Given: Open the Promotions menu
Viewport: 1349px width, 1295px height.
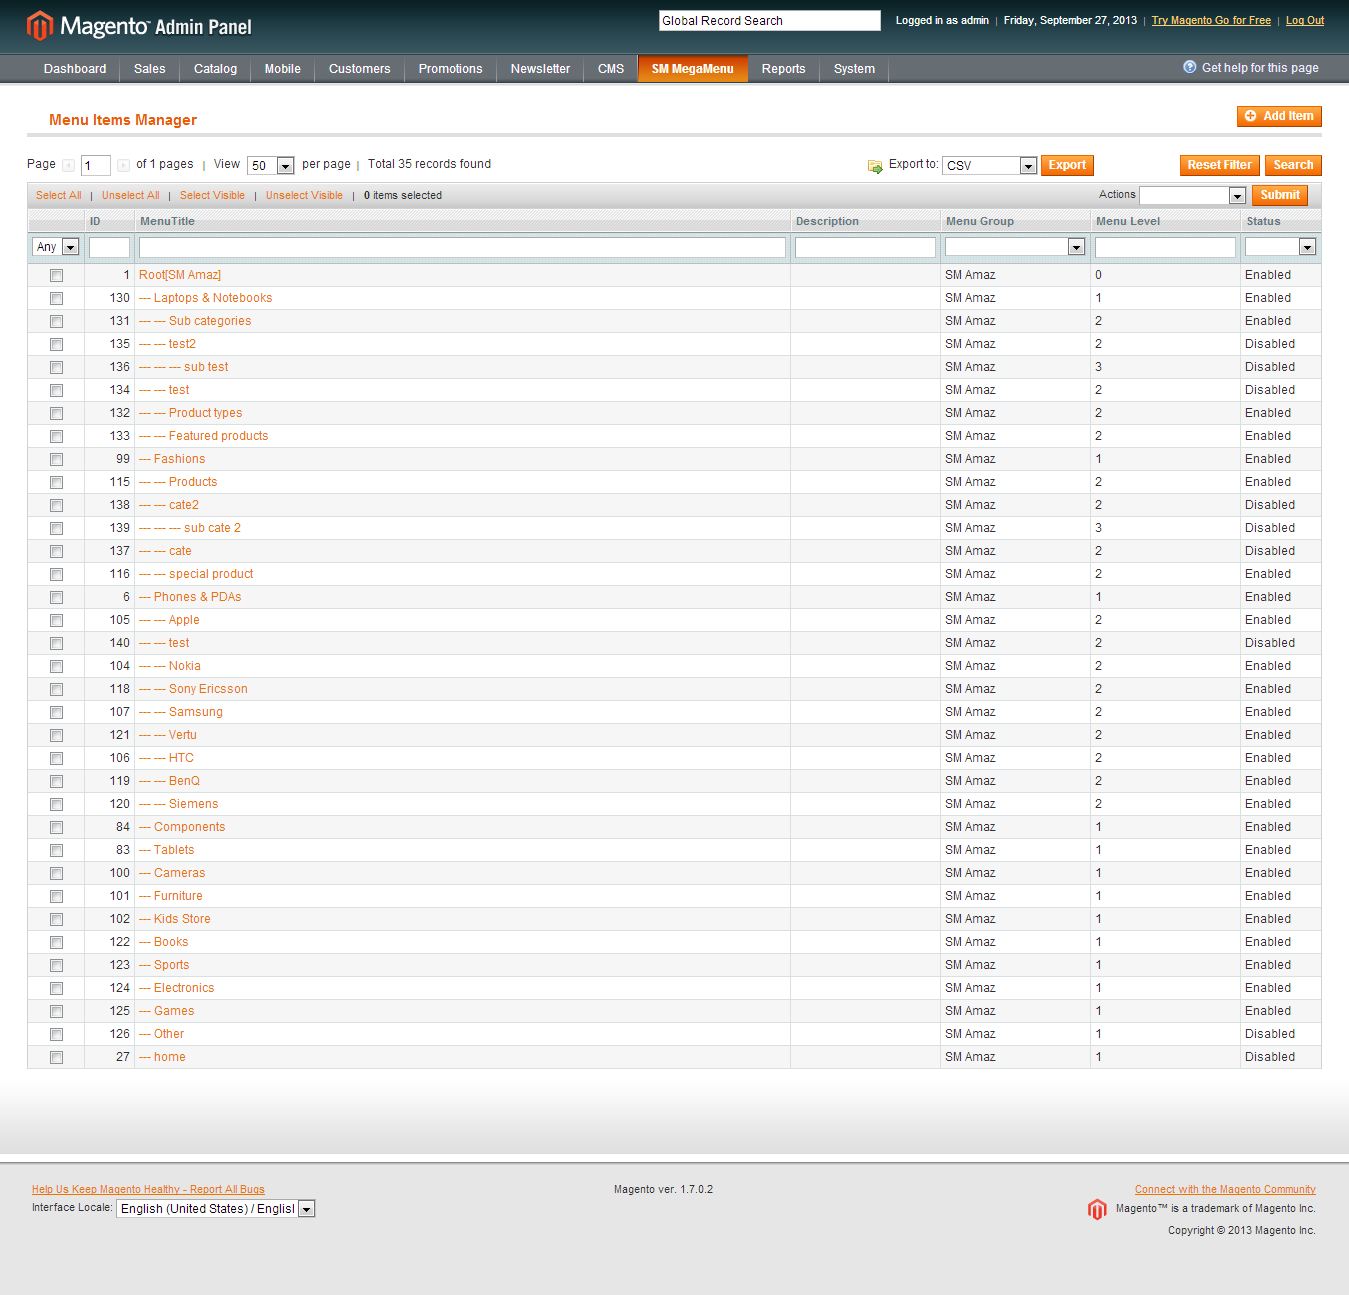Looking at the screenshot, I should tap(450, 69).
